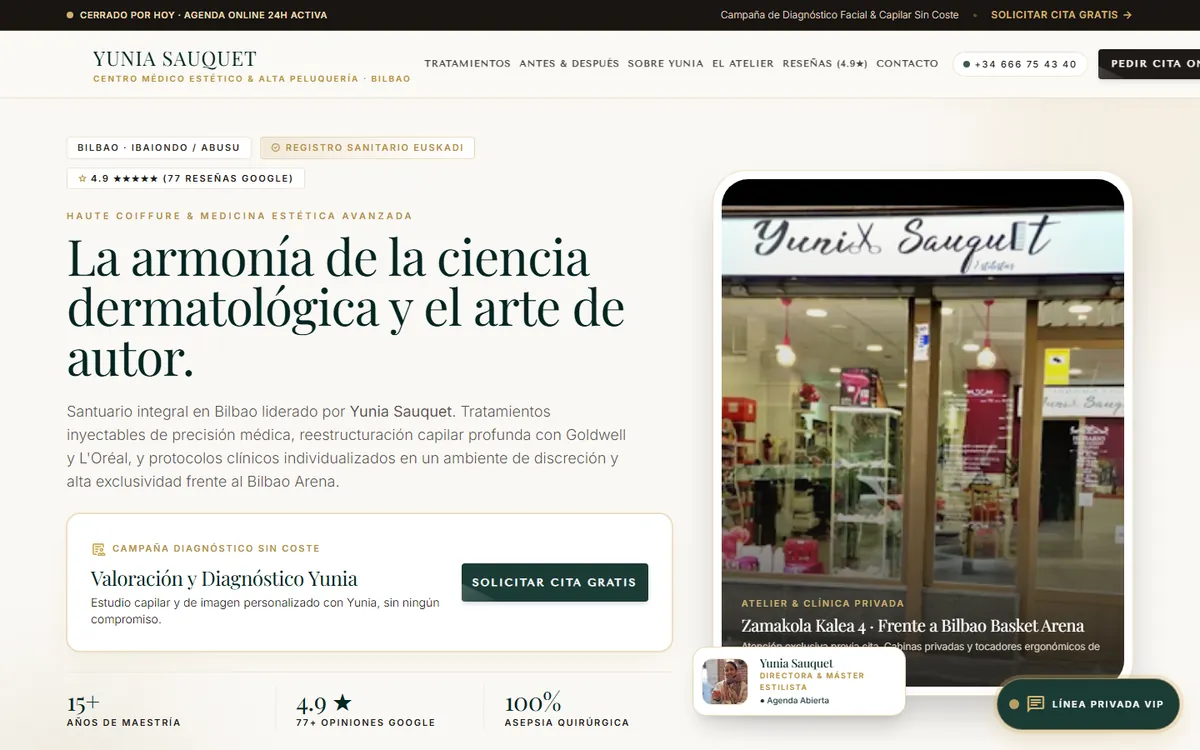Click Haute Coiffure & Medicina Estética tagline
Screen dimensions: 1200x750
point(239,216)
